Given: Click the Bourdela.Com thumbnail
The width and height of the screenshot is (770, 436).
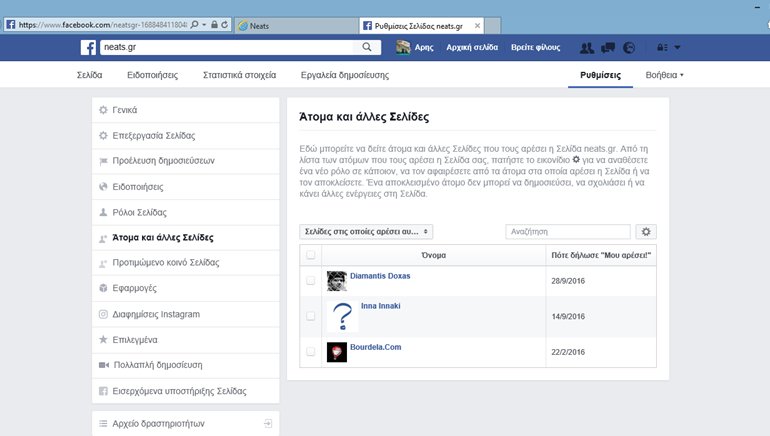Looking at the screenshot, I should [x=337, y=352].
